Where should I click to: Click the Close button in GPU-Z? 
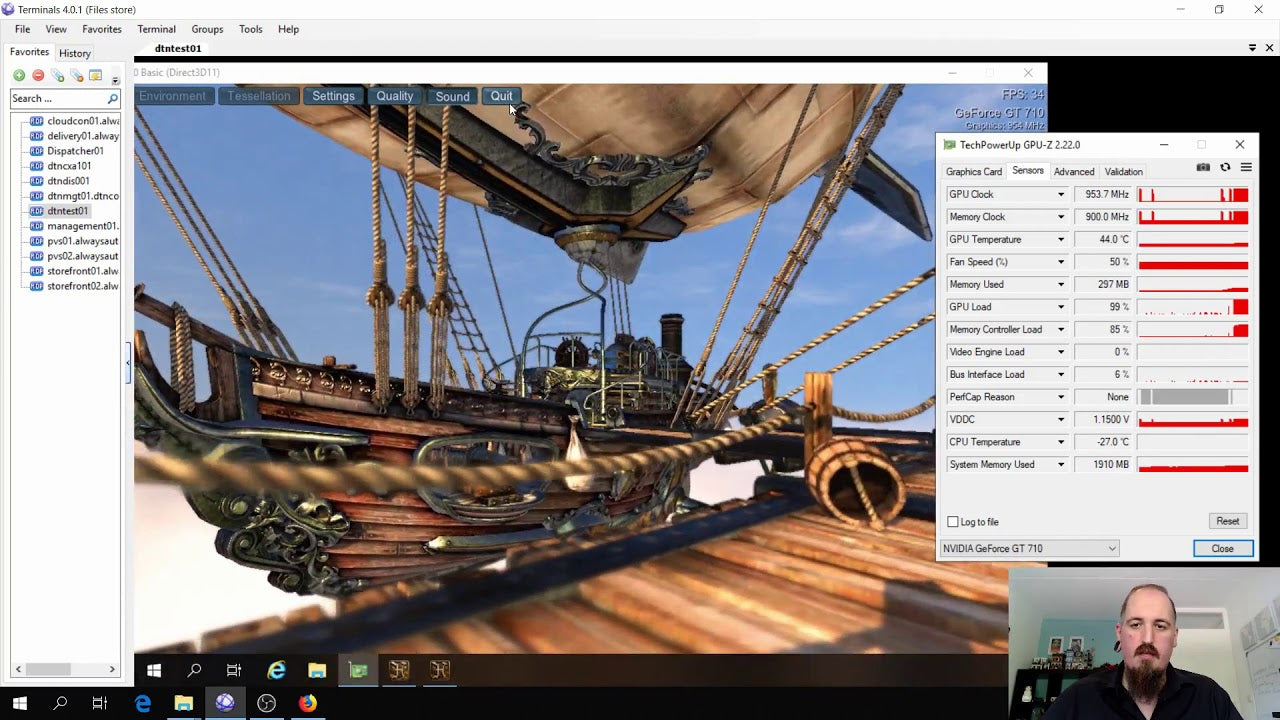click(x=1223, y=548)
